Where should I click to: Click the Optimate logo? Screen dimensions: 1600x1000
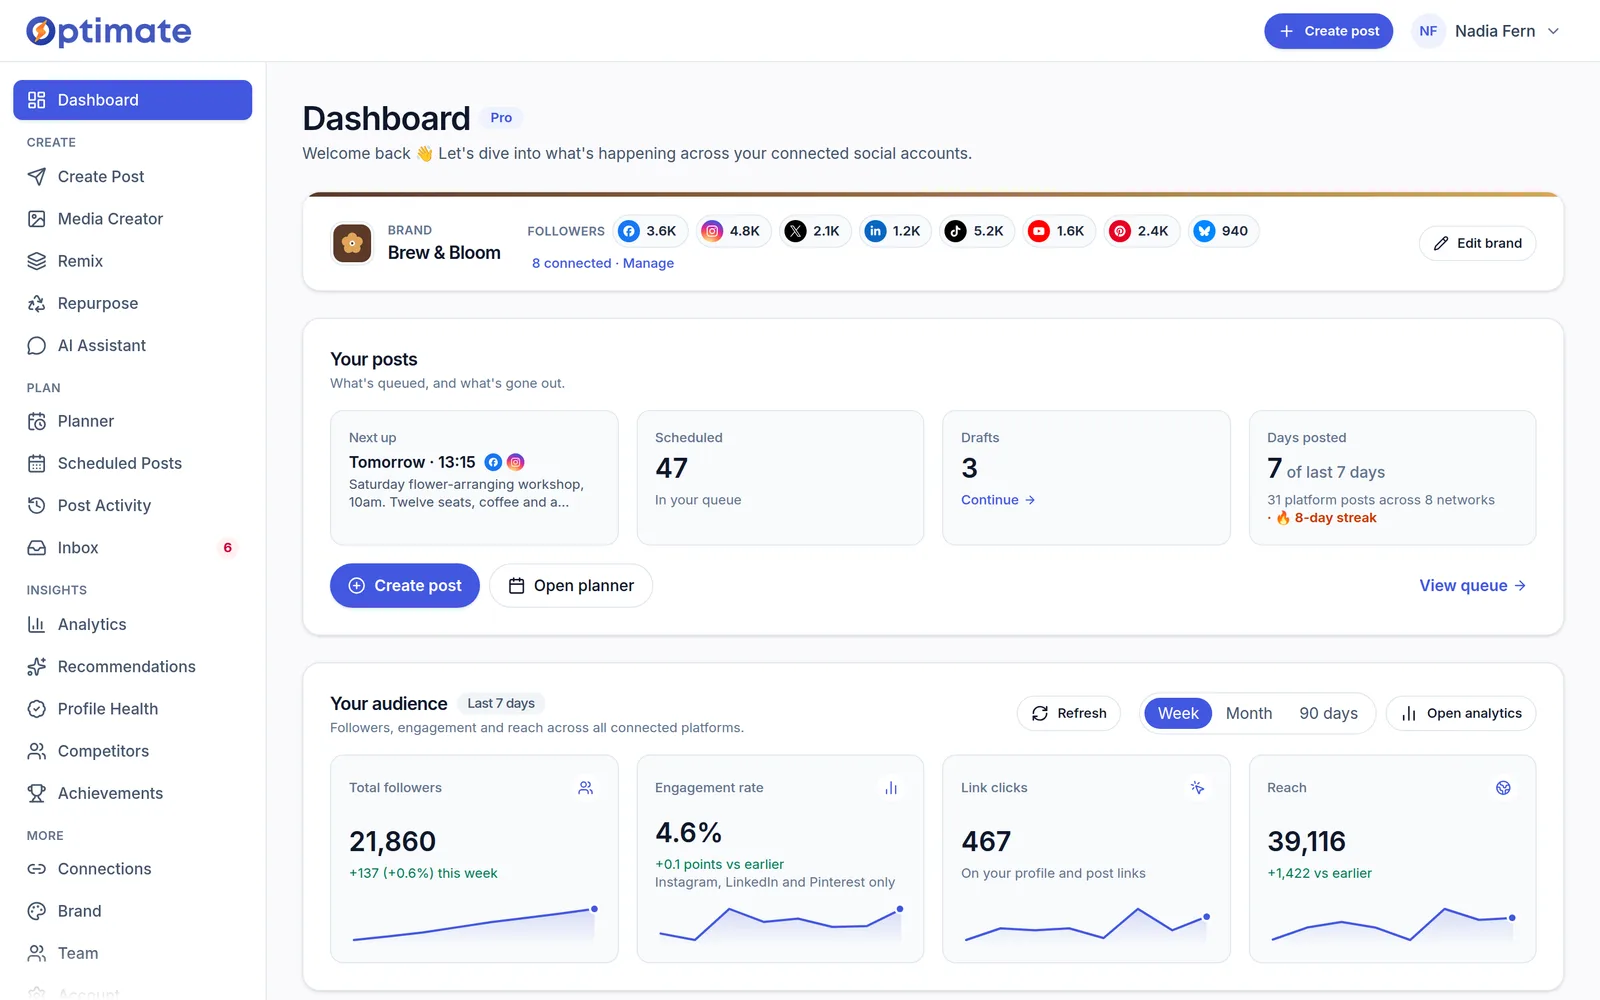click(108, 31)
